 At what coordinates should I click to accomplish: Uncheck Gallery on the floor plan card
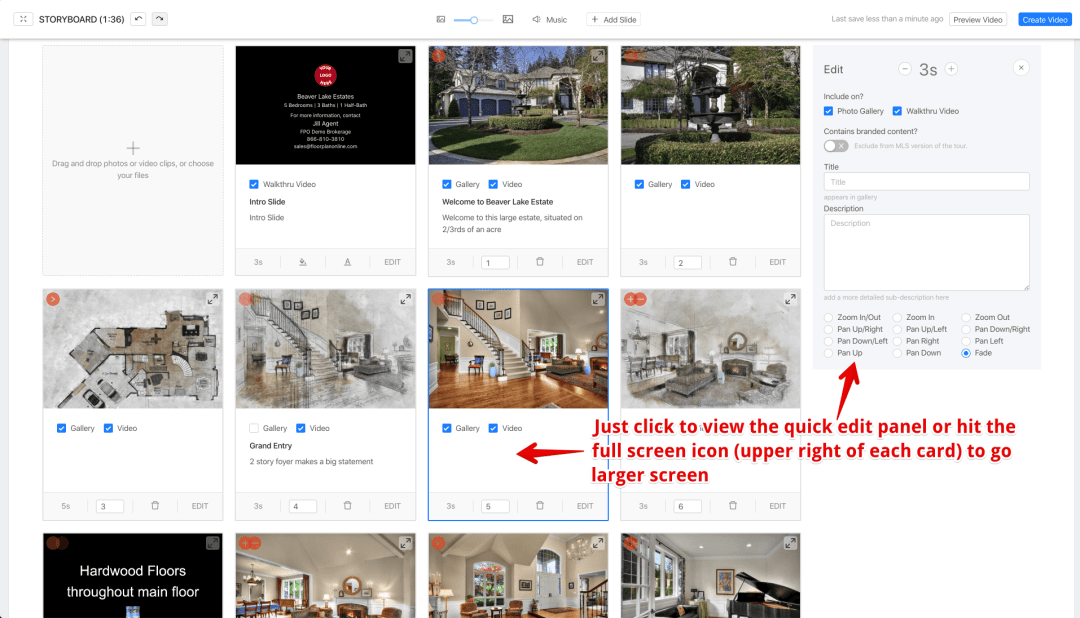[61, 428]
